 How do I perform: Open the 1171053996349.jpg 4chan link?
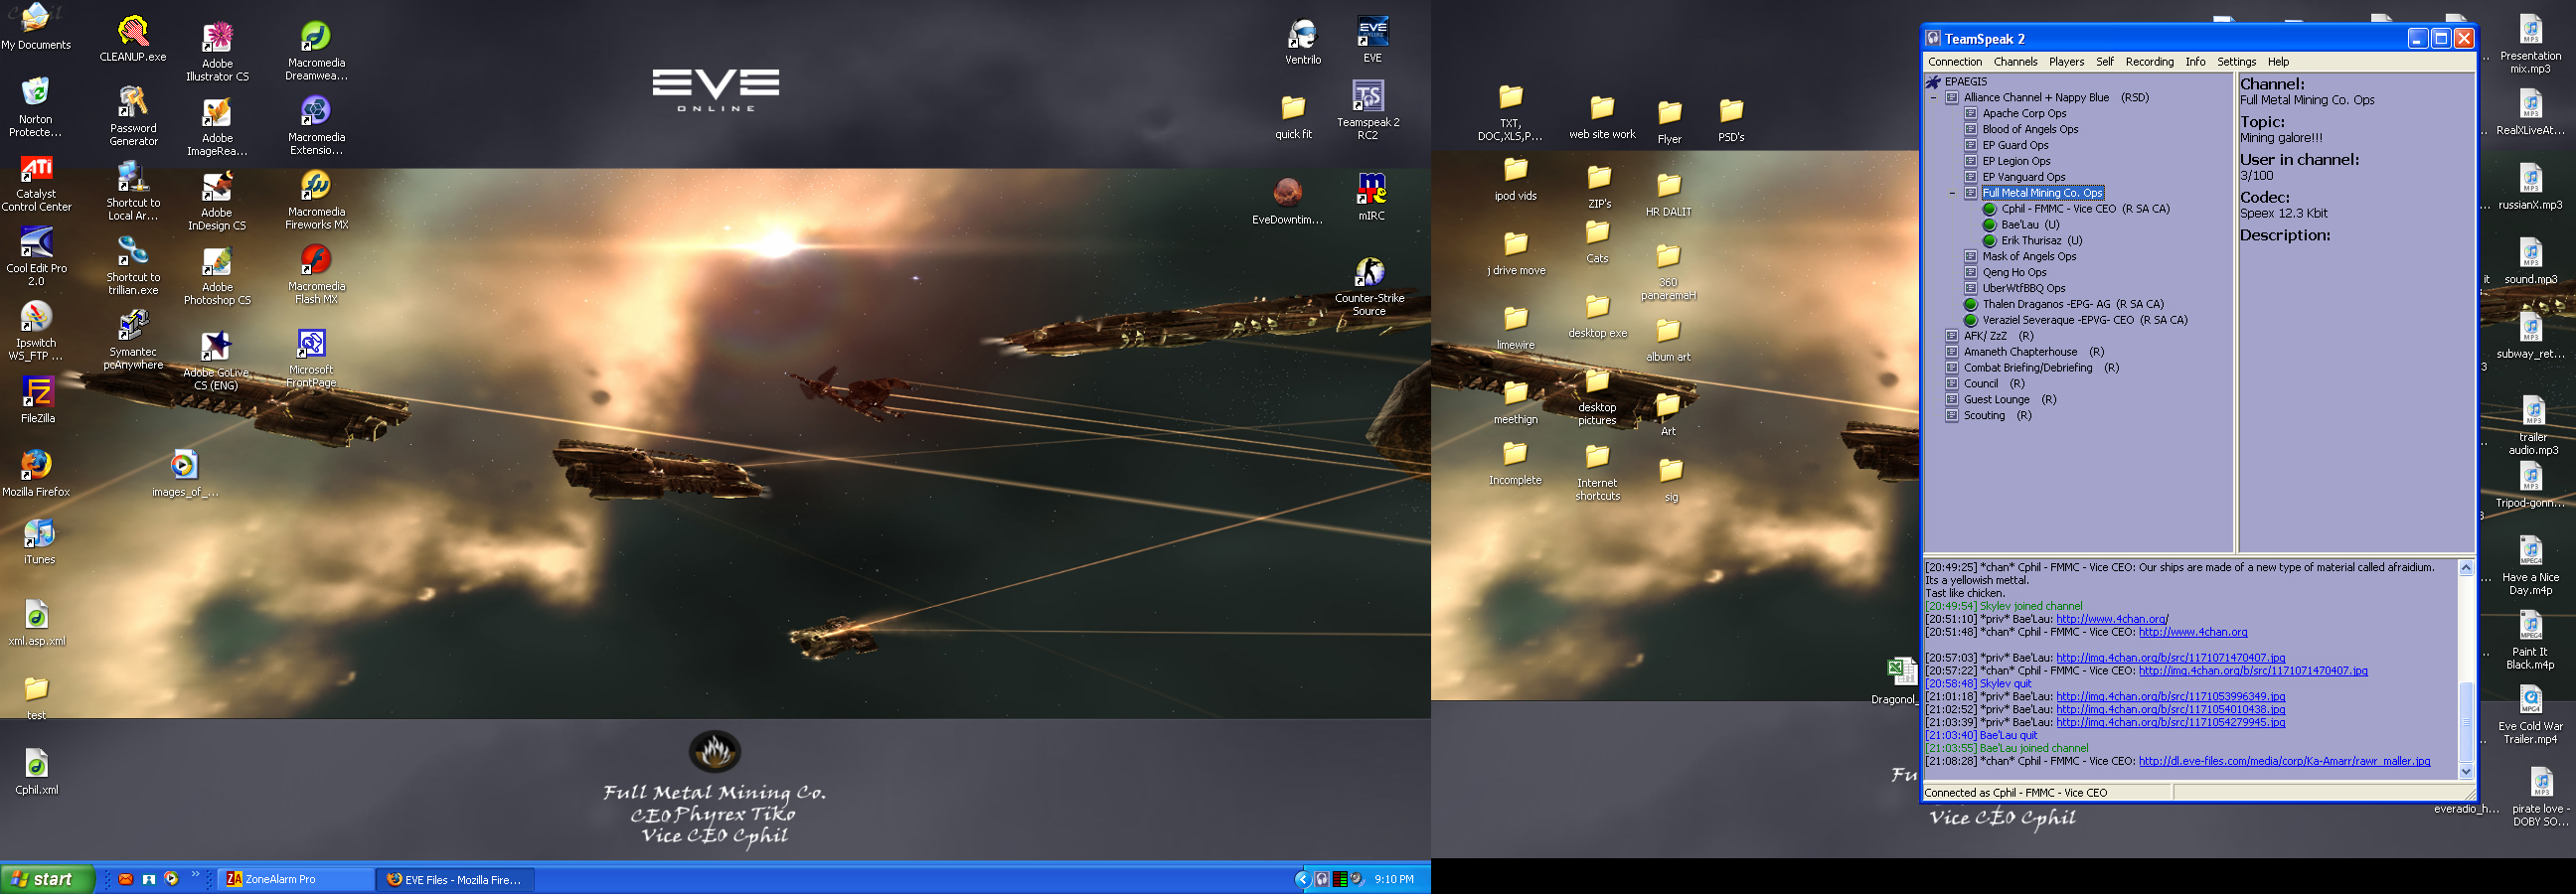tap(2170, 697)
